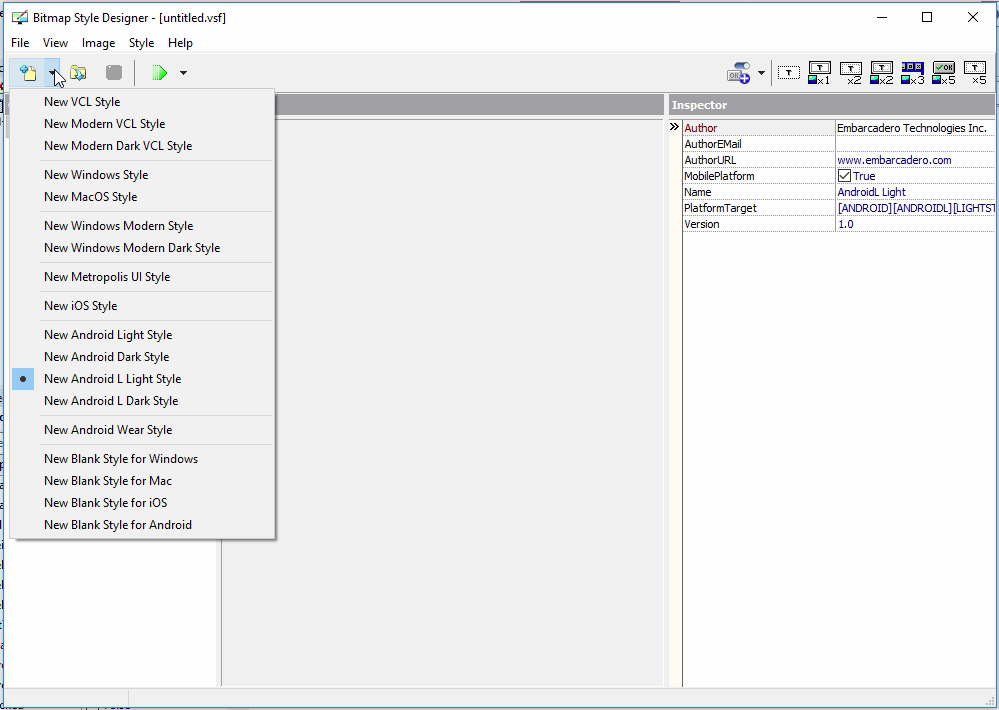
Task: Select the AuthorURL property name
Action: pyautogui.click(x=710, y=160)
